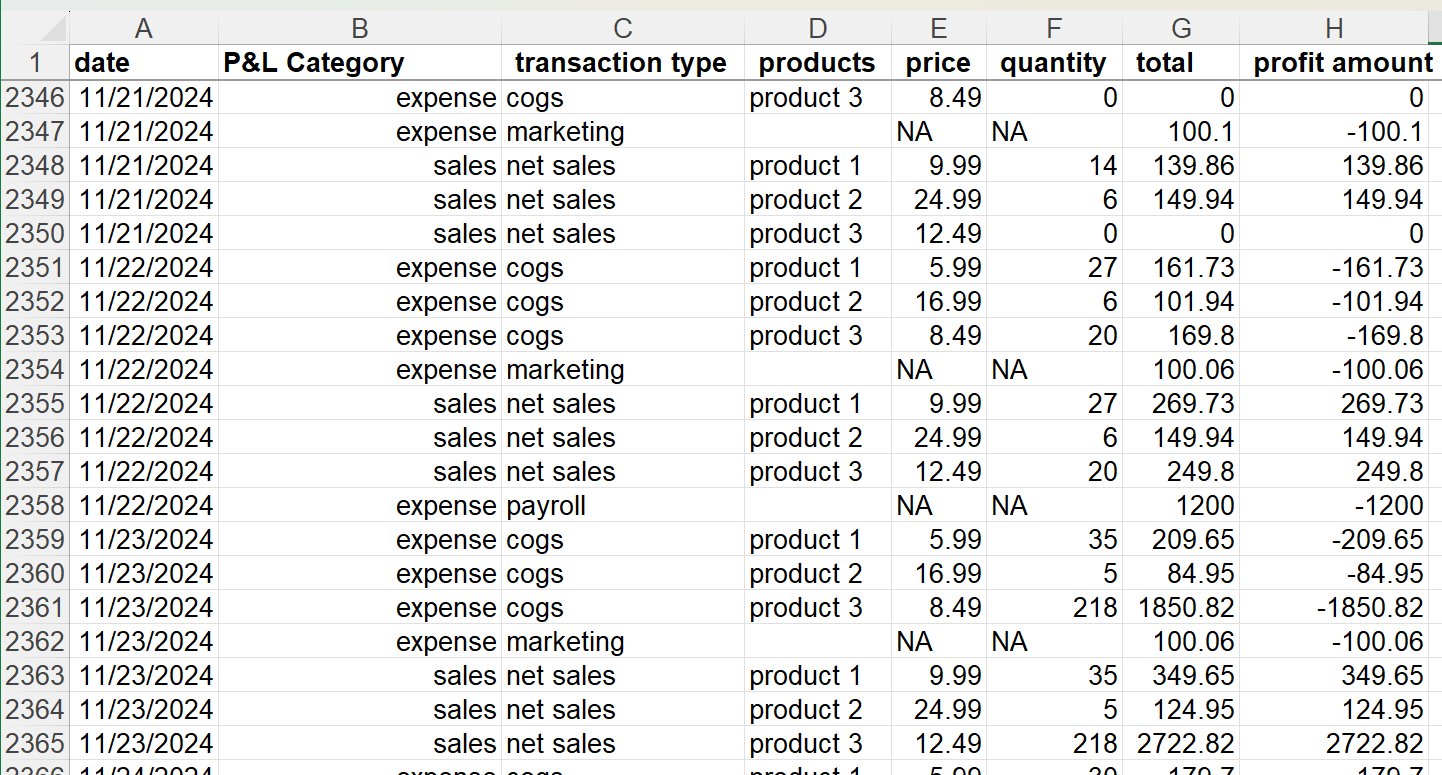Select the payroll expense cell in row 2358
The height and width of the screenshot is (775, 1442).
620,505
